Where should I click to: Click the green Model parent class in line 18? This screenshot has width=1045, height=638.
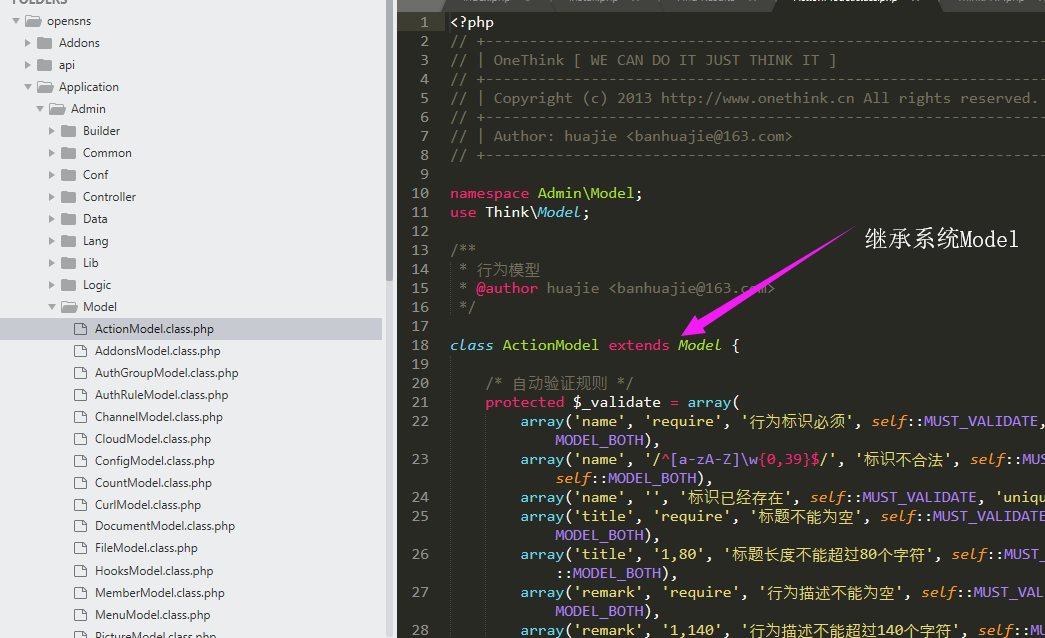pyautogui.click(x=700, y=345)
